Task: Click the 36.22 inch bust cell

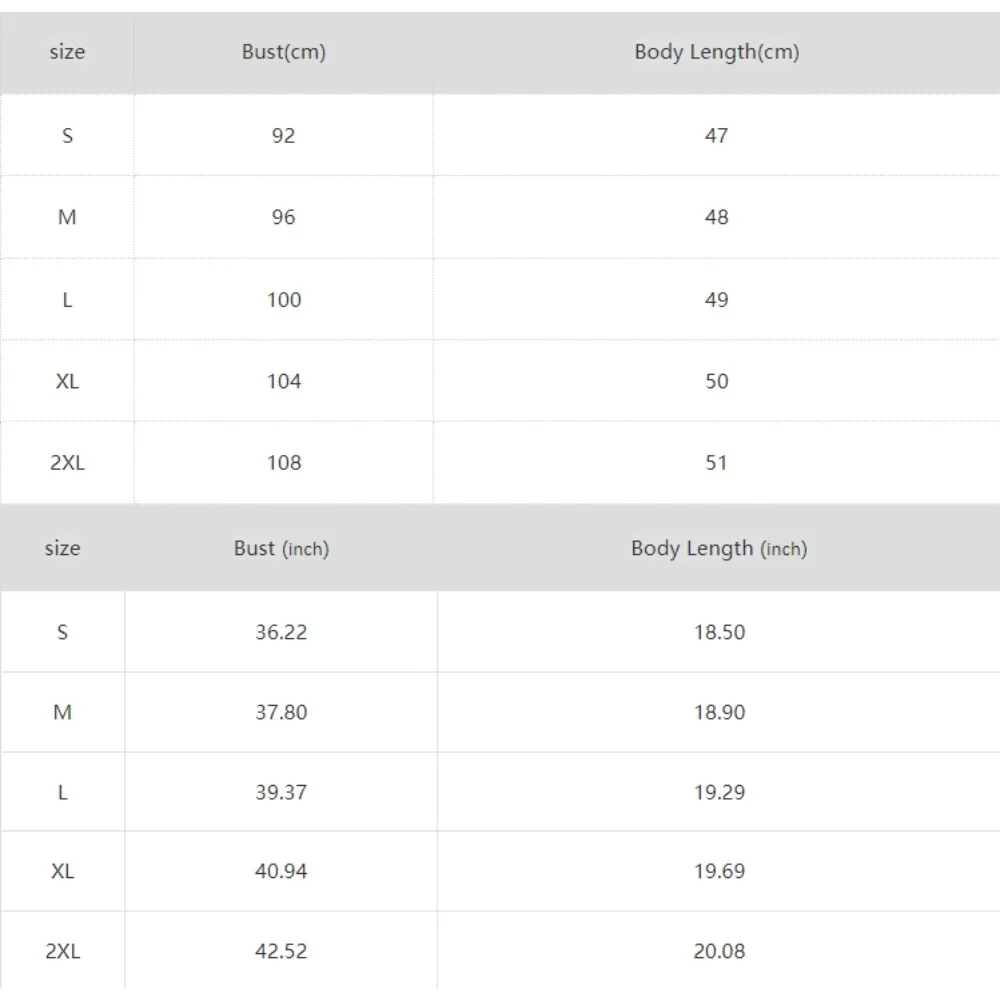Action: click(281, 632)
